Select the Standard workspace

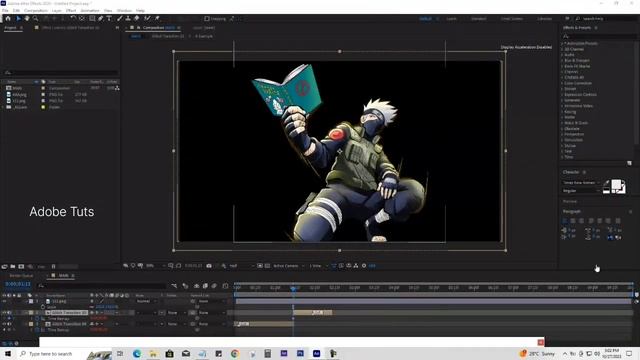(478, 19)
